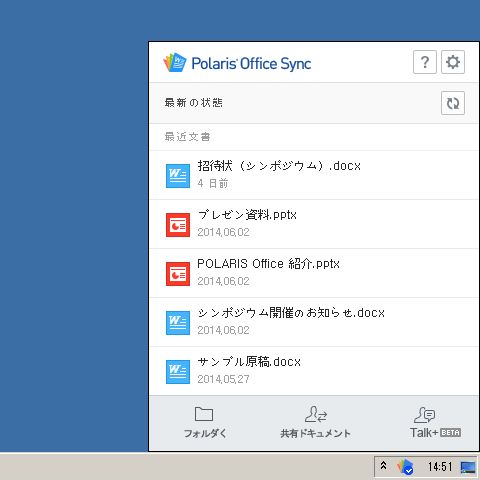The height and width of the screenshot is (480, 480).
Task: Click the 共有ドキュメント label
Action: click(315, 433)
